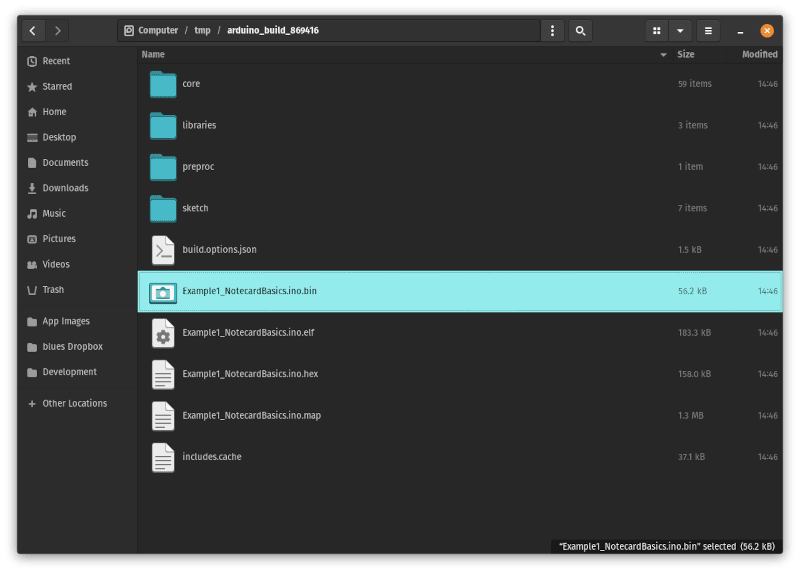This screenshot has height=573, width=800.
Task: Select the build.options.json file icon
Action: (163, 250)
